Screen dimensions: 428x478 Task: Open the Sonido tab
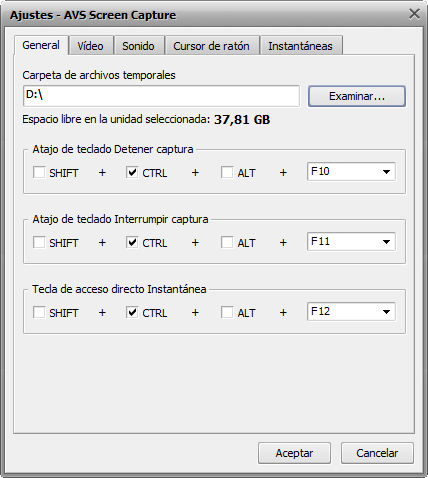(x=139, y=46)
